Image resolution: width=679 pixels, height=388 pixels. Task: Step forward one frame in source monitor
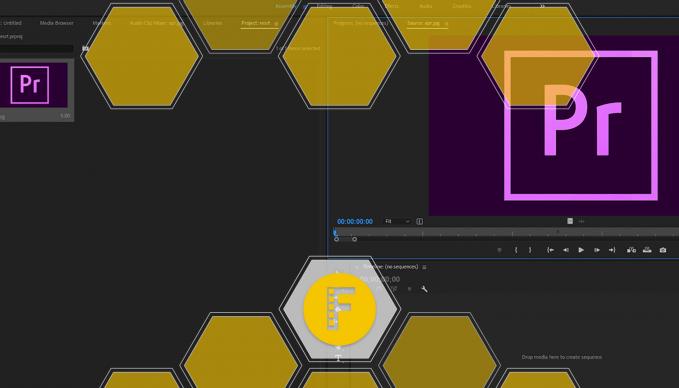pyautogui.click(x=597, y=250)
